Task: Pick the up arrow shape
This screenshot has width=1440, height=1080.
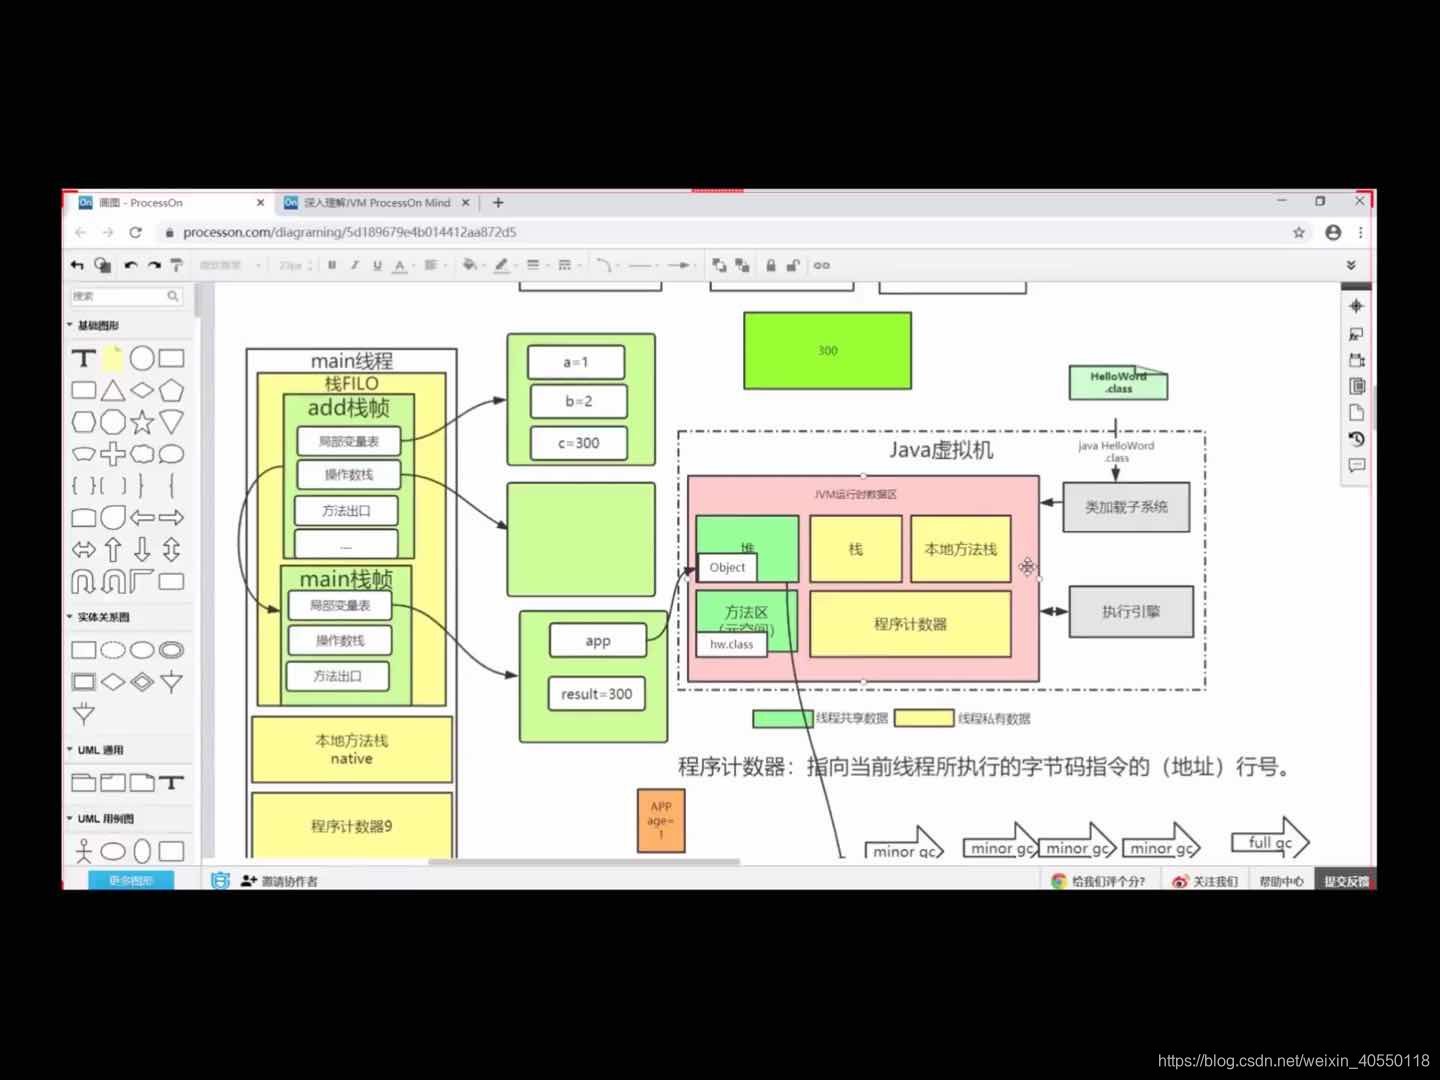Action: pyautogui.click(x=112, y=549)
